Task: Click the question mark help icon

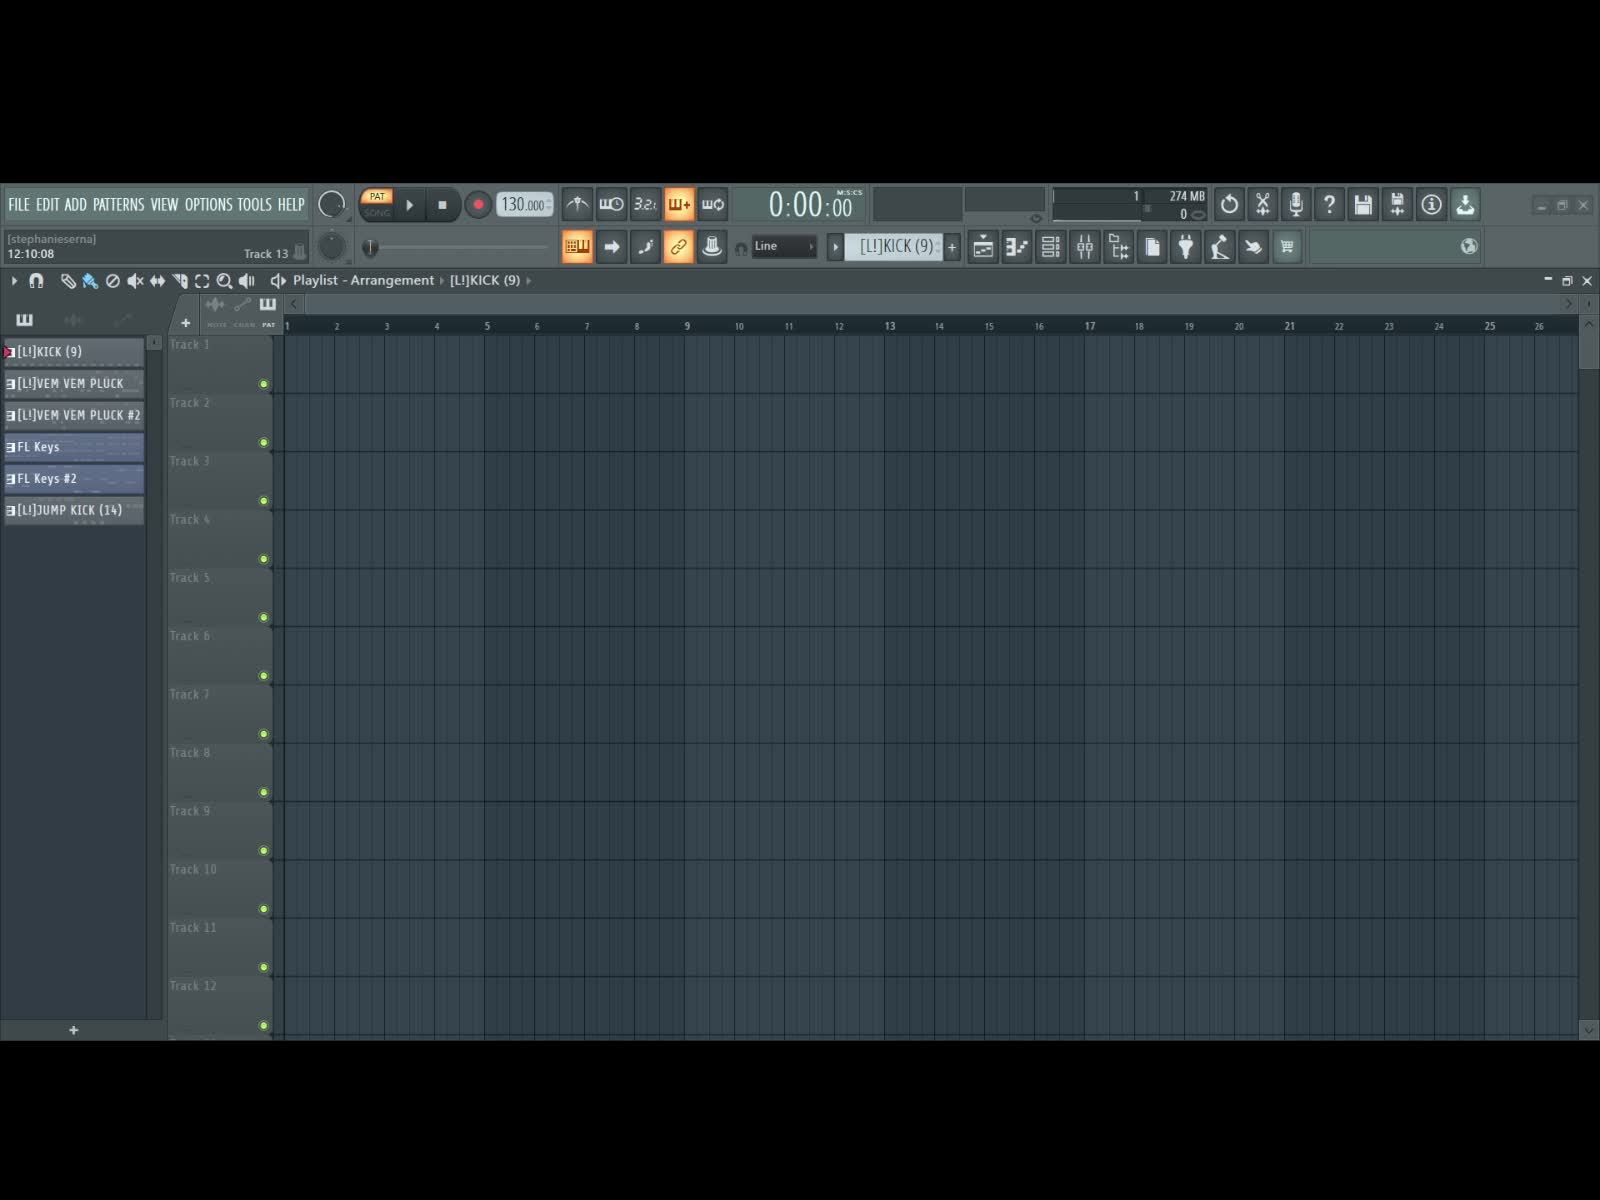Action: coord(1330,205)
